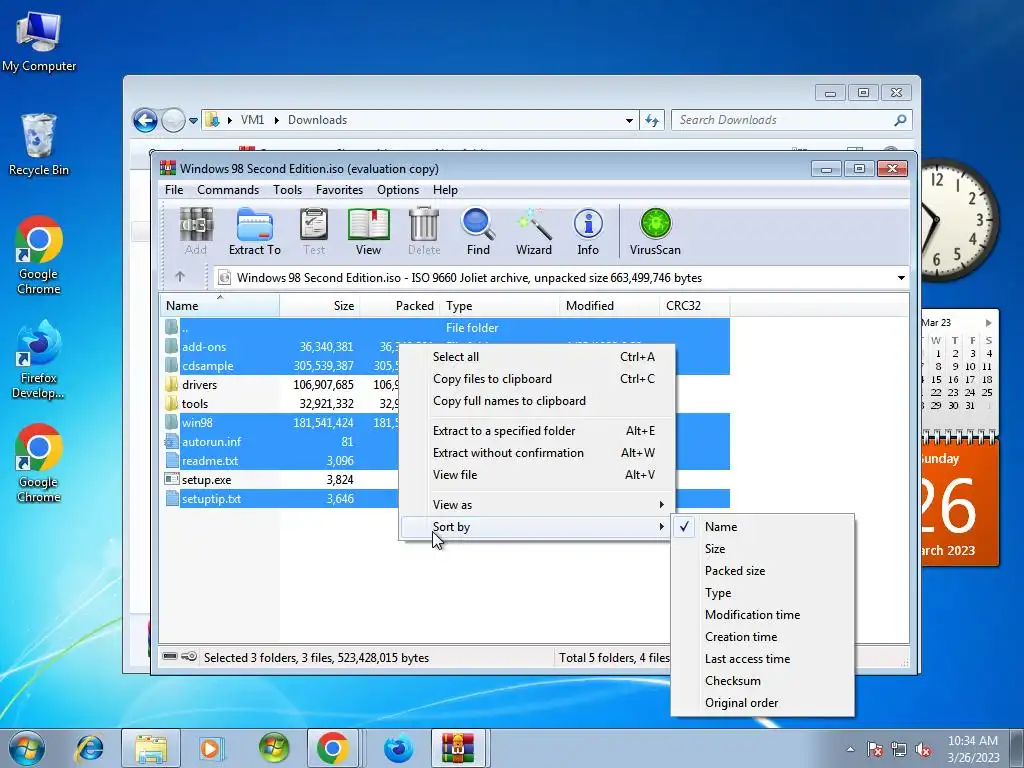Image resolution: width=1024 pixels, height=768 pixels.
Task: Click the Chrome icon in taskbar
Action: (332, 748)
